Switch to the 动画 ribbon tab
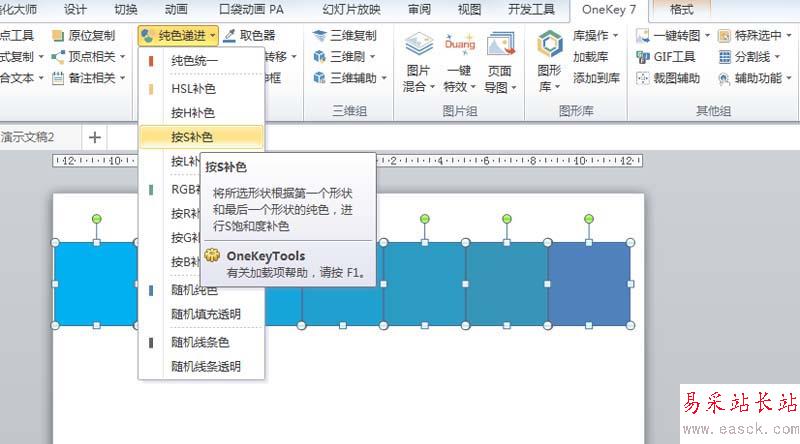Image resolution: width=800 pixels, height=444 pixels. coord(176,9)
